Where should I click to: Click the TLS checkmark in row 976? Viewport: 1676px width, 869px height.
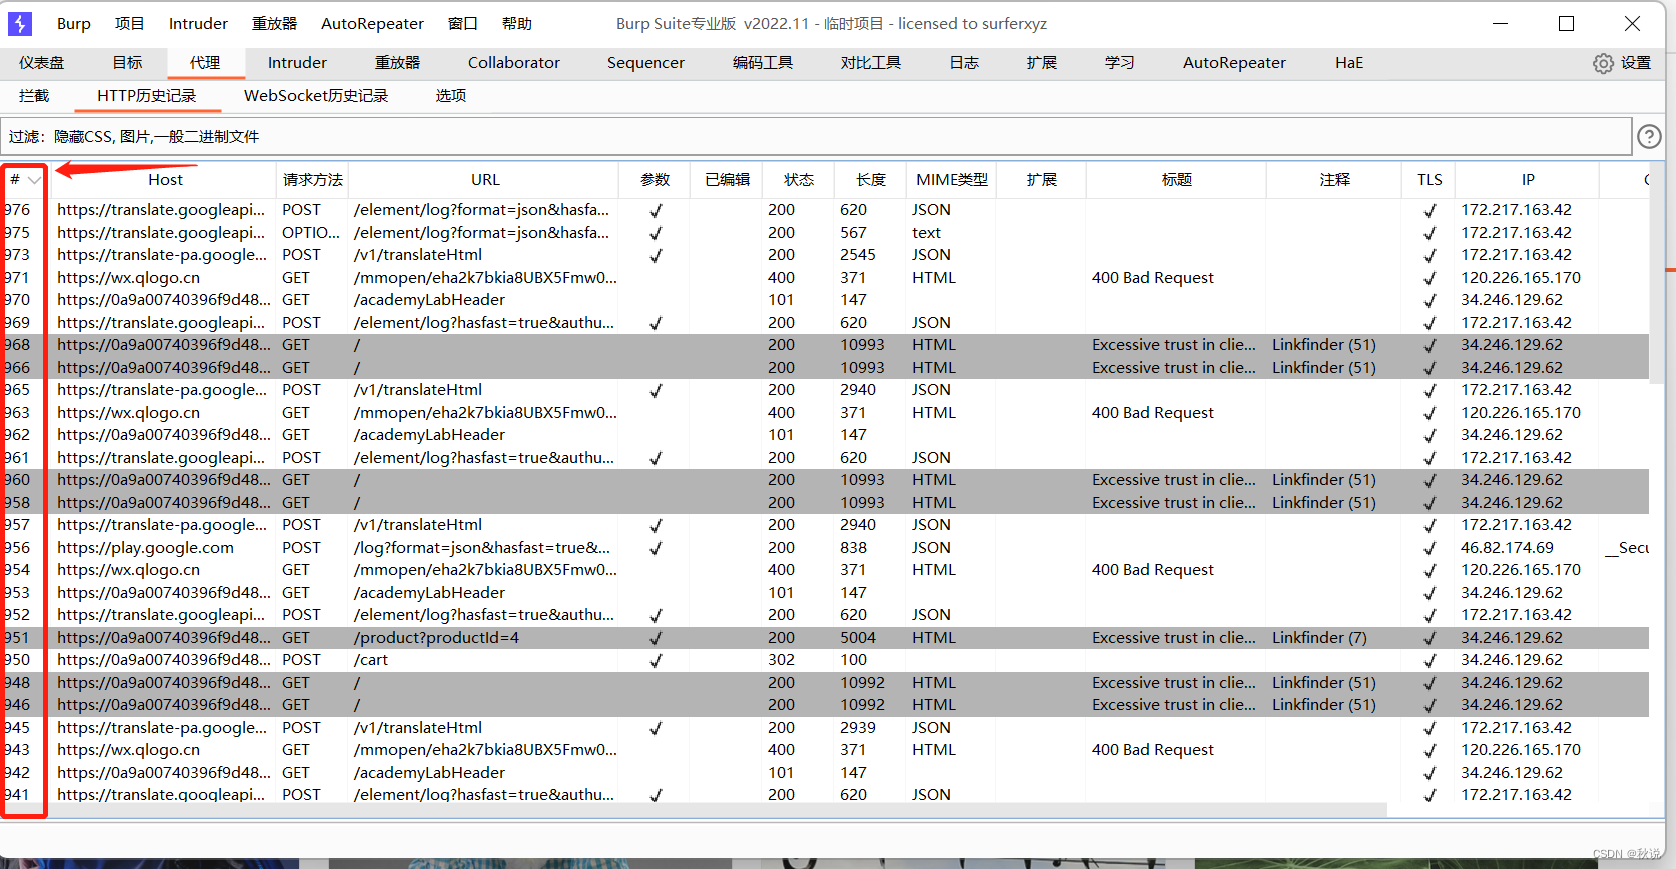tap(1430, 211)
